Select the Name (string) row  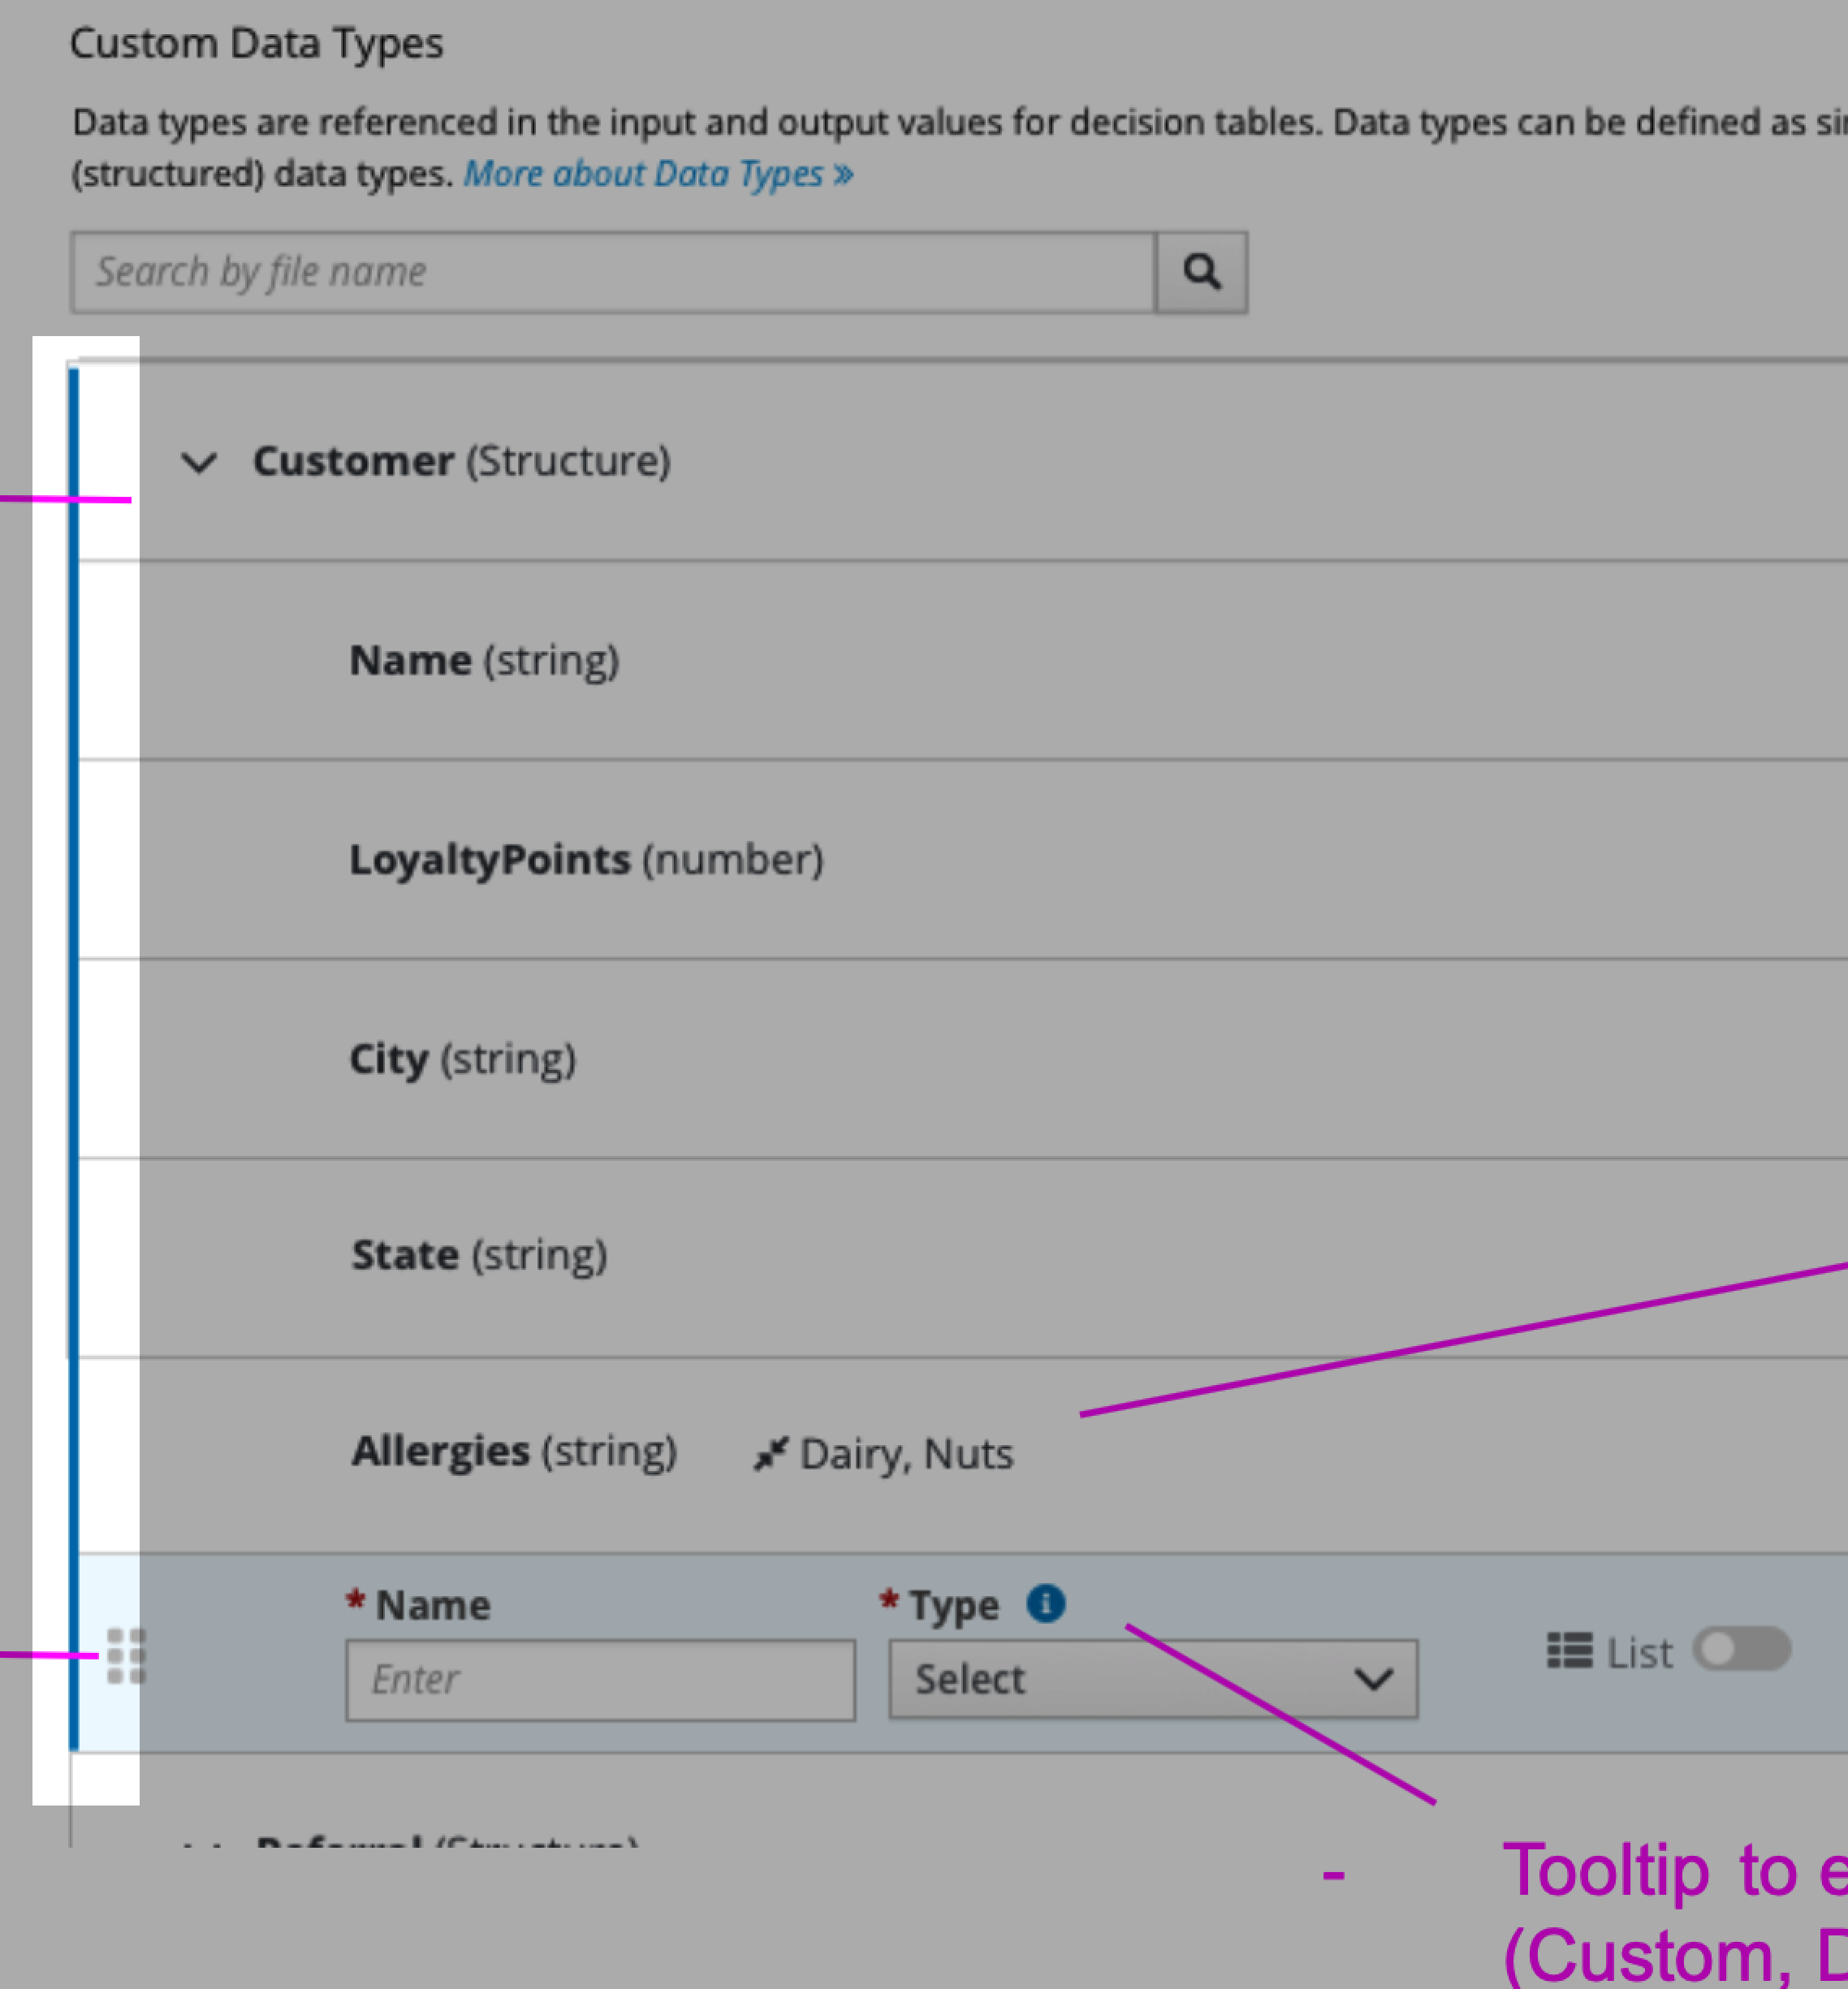click(x=484, y=660)
